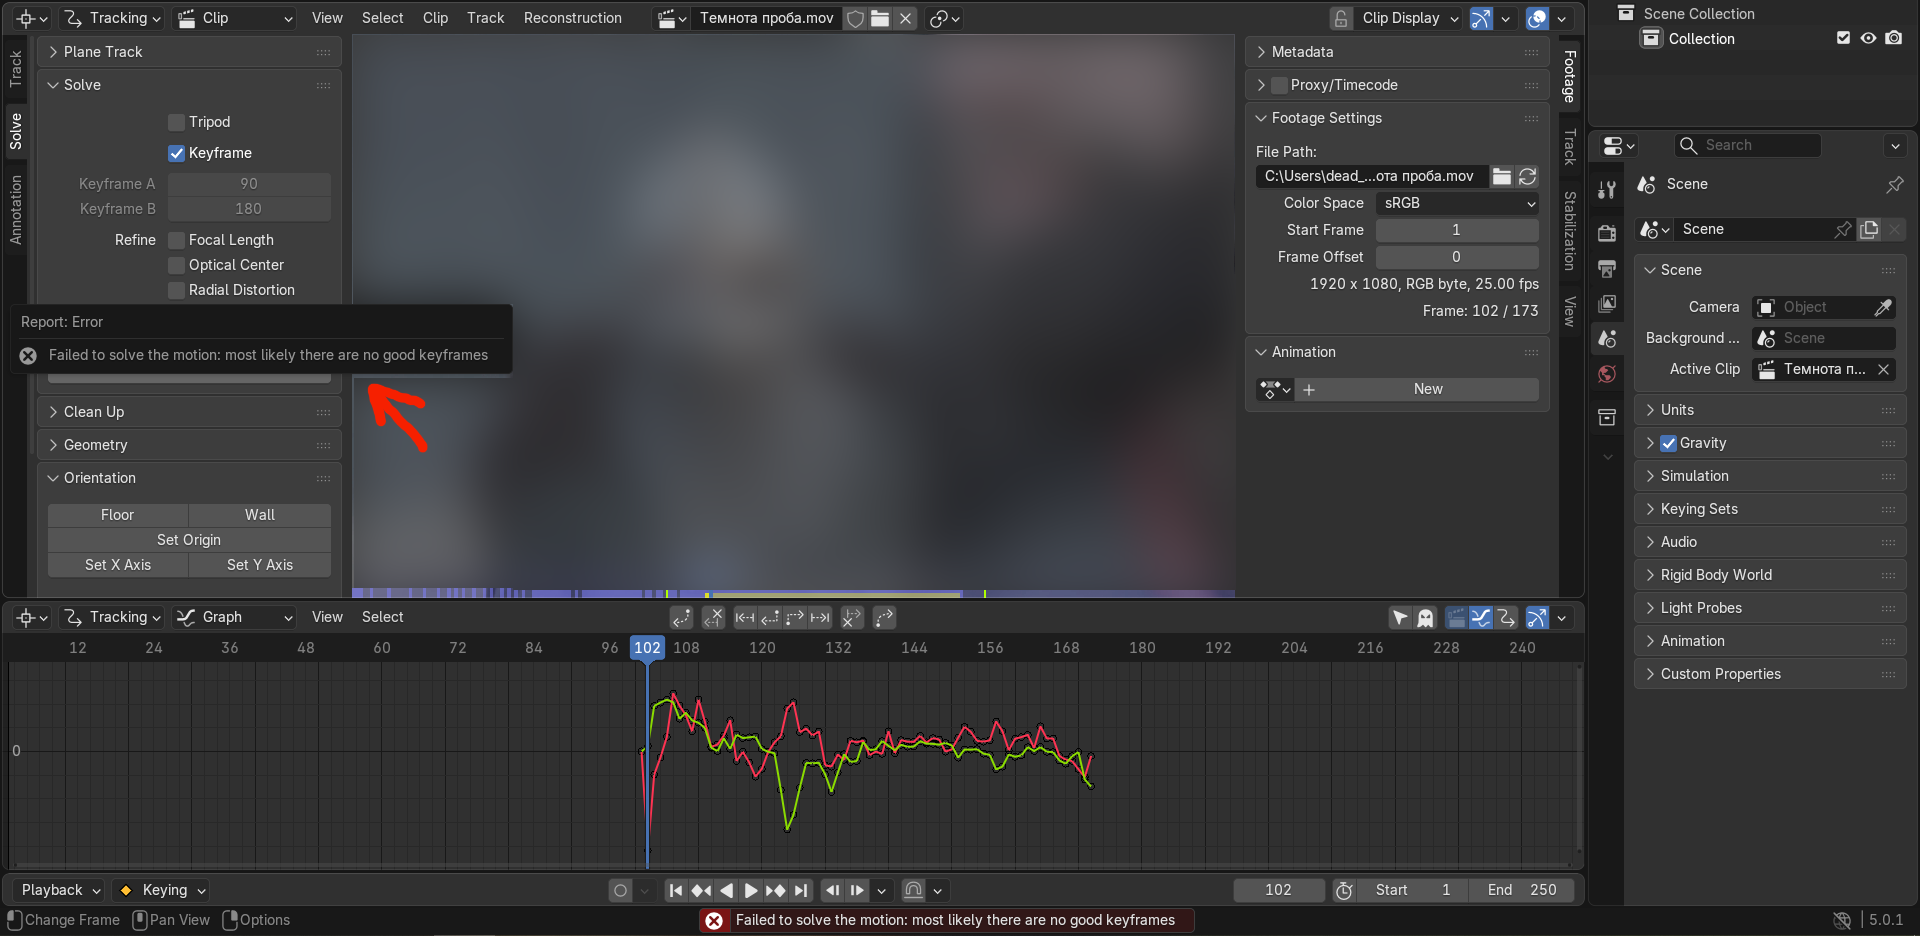Screen dimensions: 1920x936
Task: Toggle overlays in the clip editor header
Action: click(x=1537, y=18)
